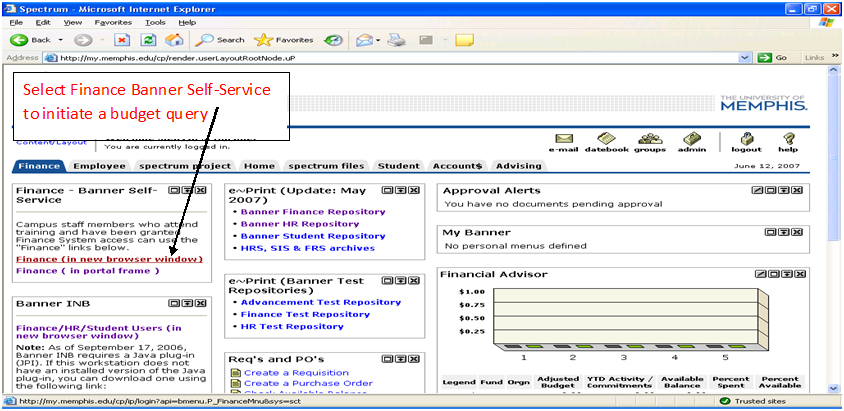Click Finance (in new browser window) link
This screenshot has width=844, height=411.
(x=109, y=259)
